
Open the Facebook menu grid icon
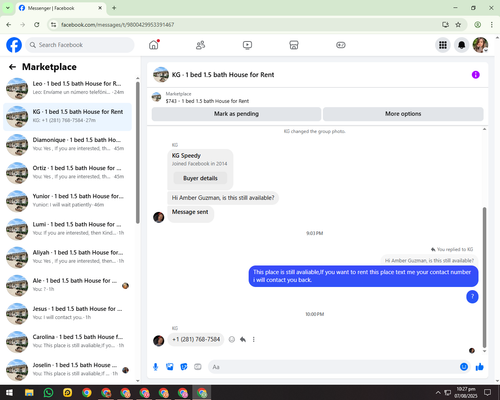pyautogui.click(x=443, y=45)
